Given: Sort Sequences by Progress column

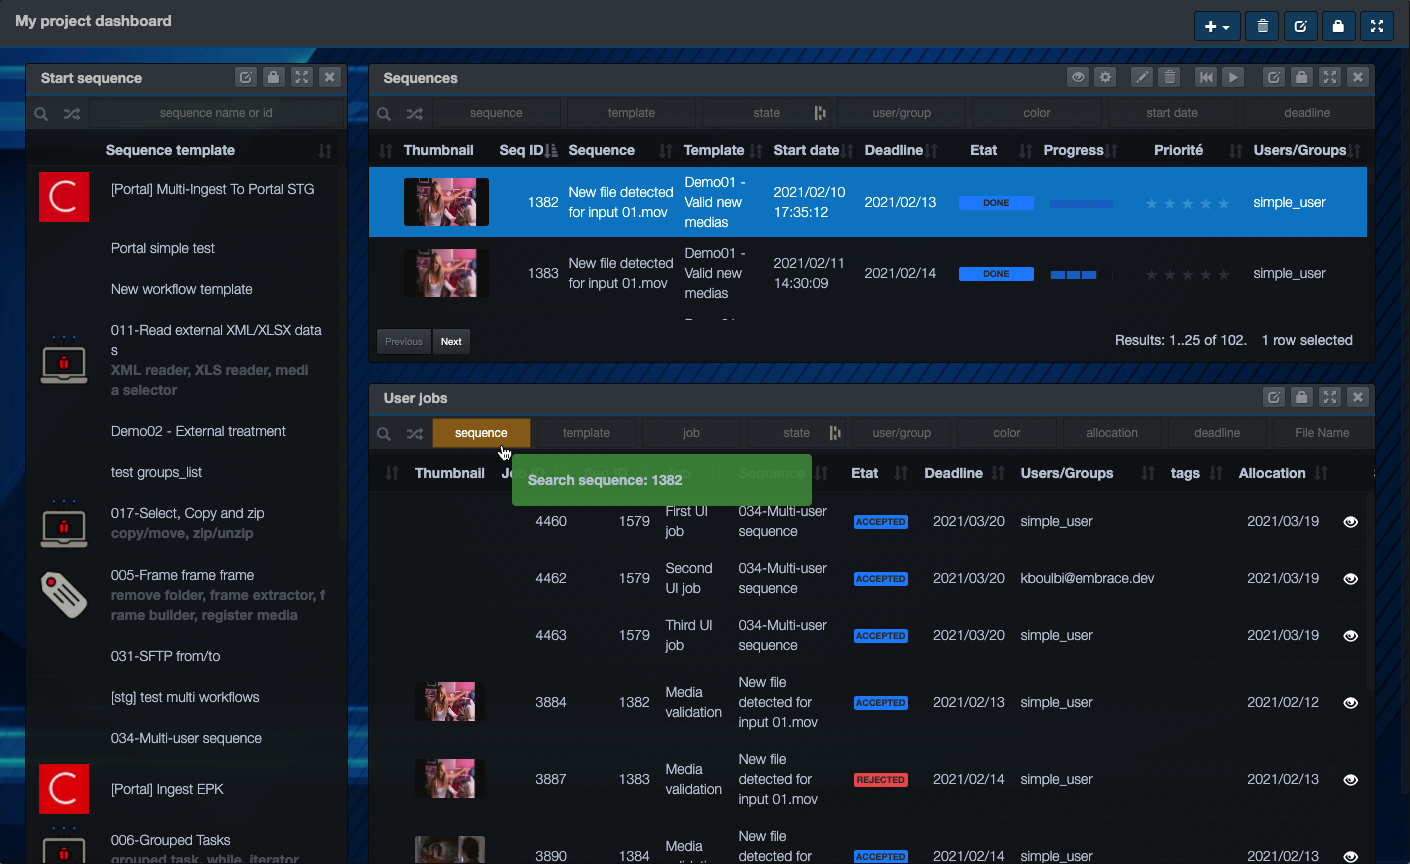Looking at the screenshot, I should click(x=1112, y=151).
